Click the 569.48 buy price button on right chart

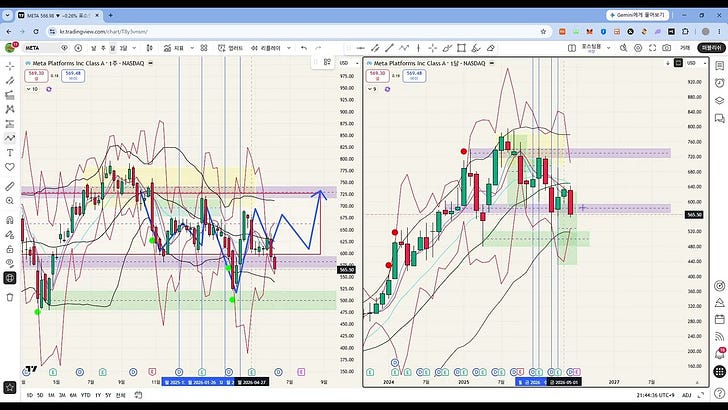click(414, 75)
